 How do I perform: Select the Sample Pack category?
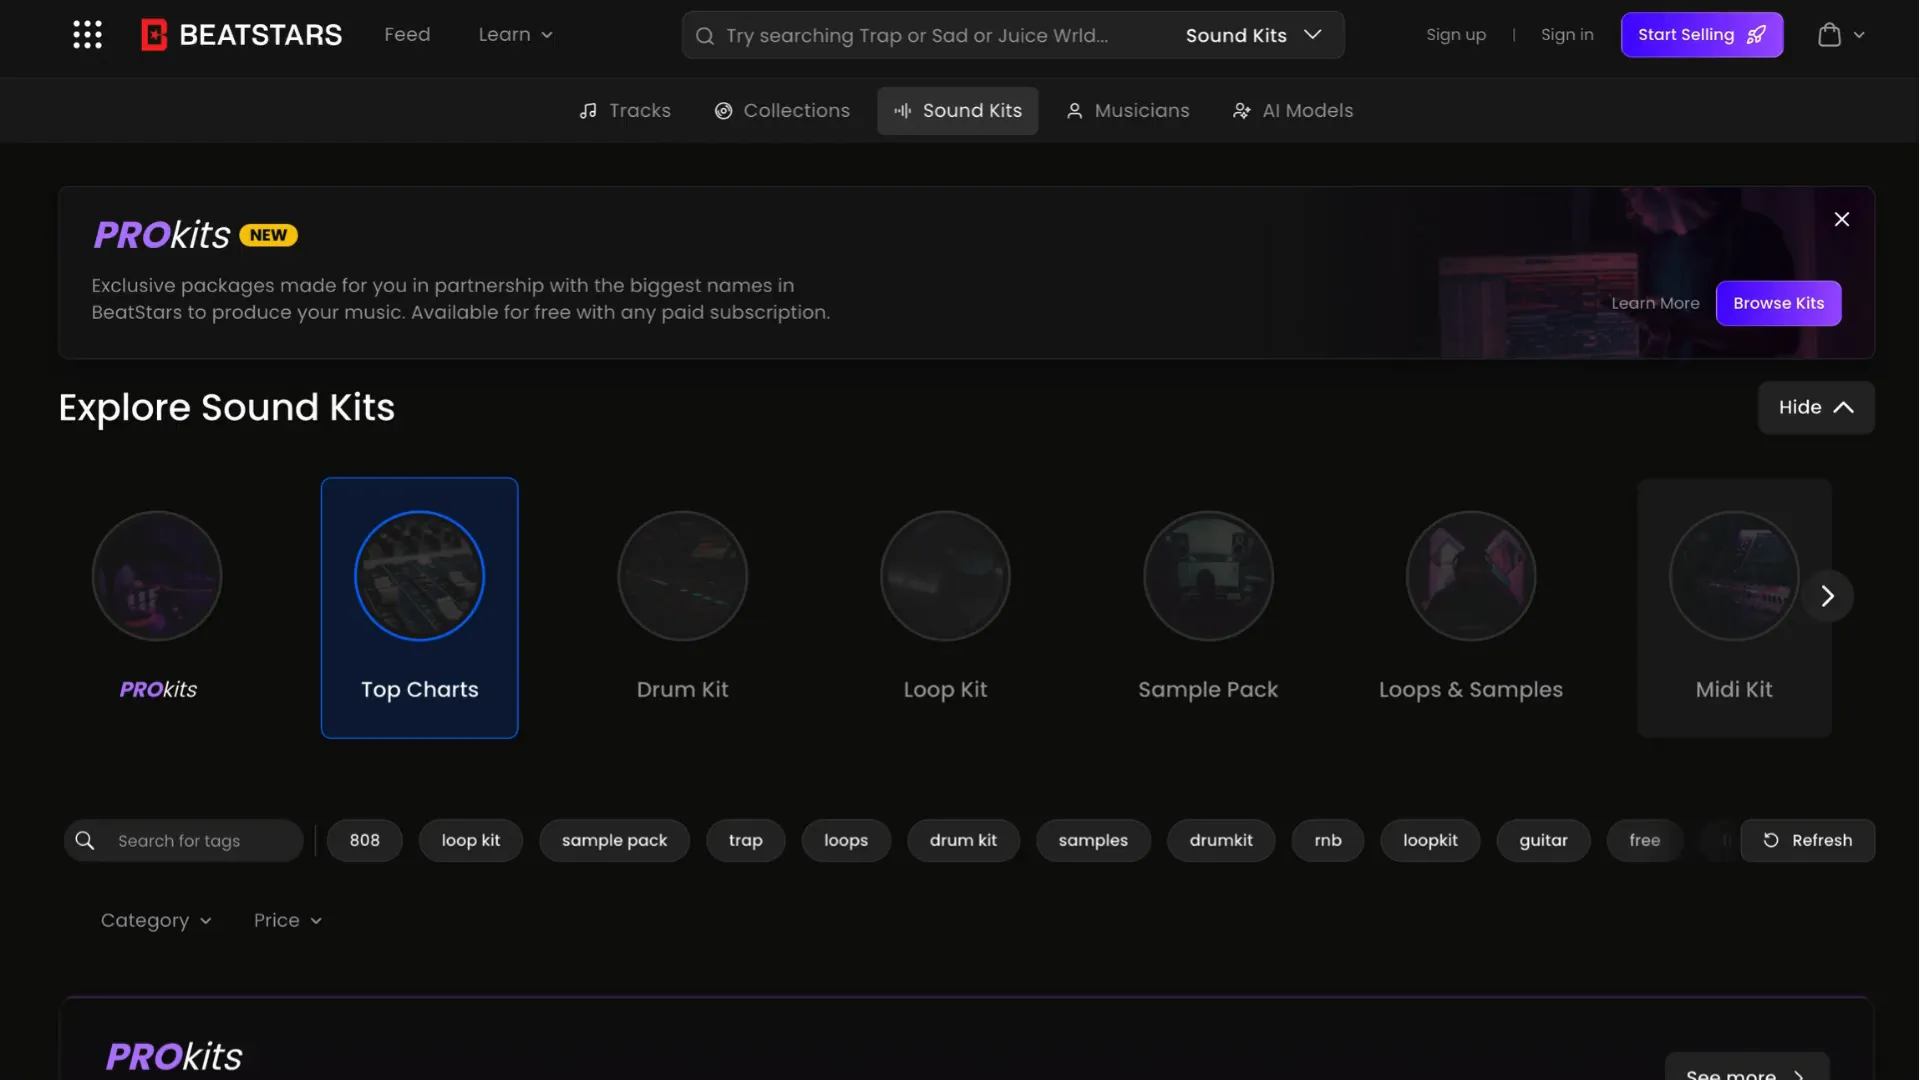pyautogui.click(x=1208, y=608)
